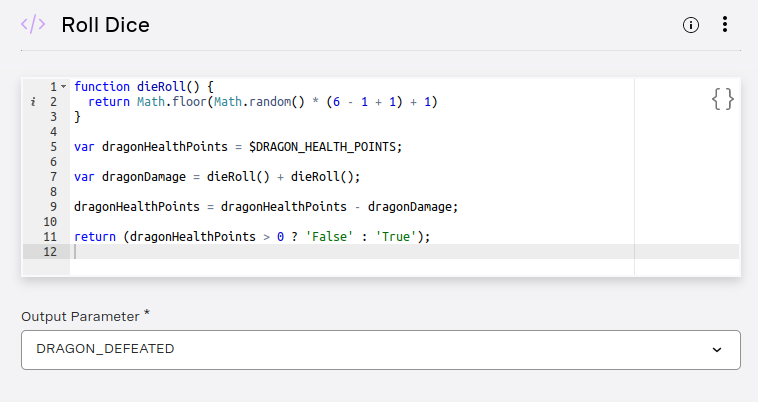The height and width of the screenshot is (402, 758).
Task: Click the 'True' string in return line
Action: (x=396, y=237)
